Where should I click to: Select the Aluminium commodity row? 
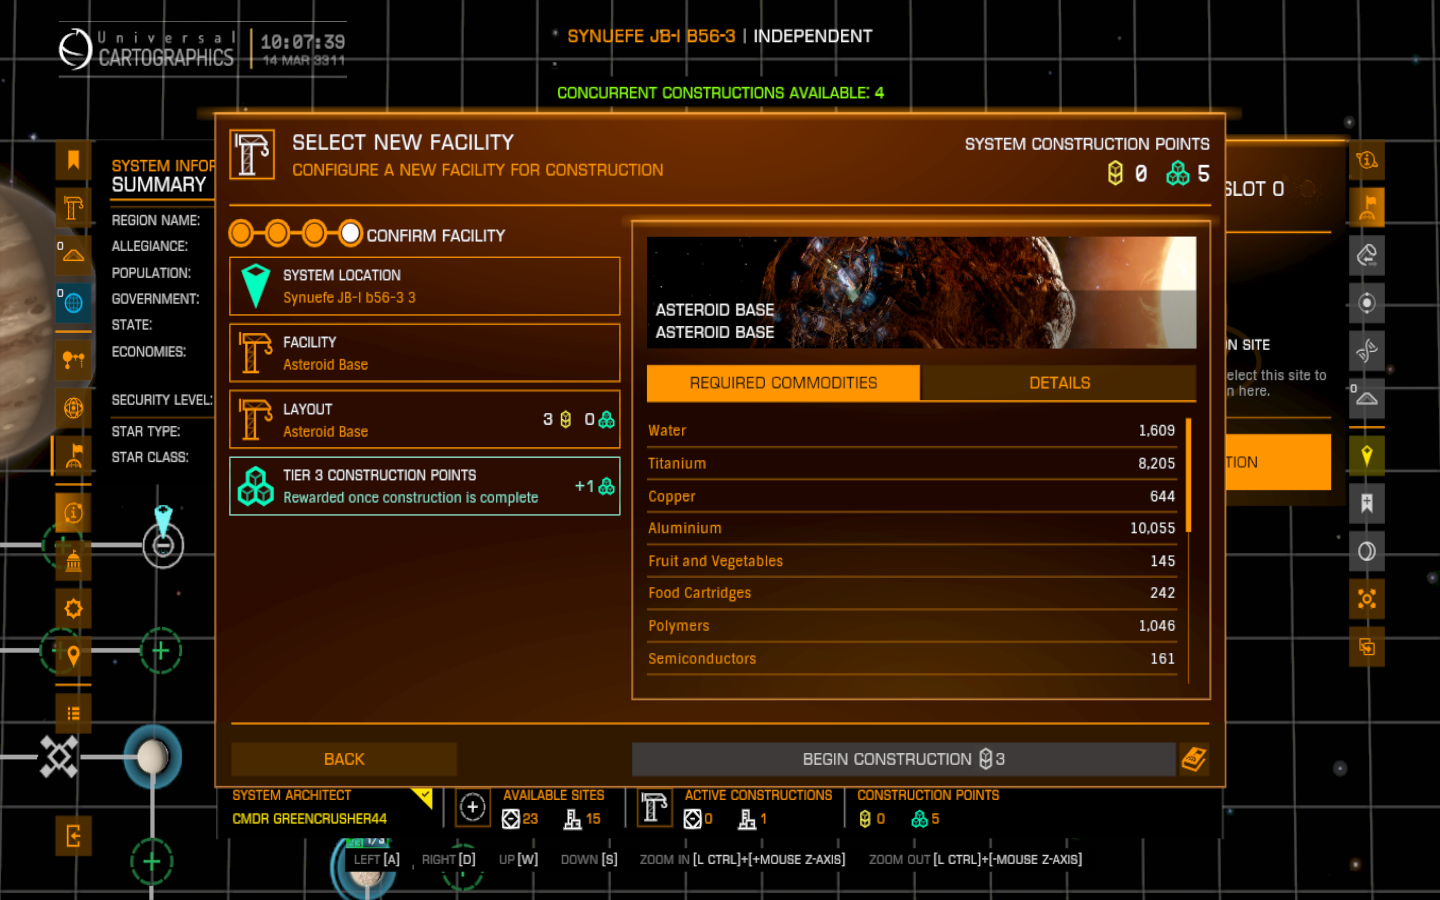tap(911, 528)
